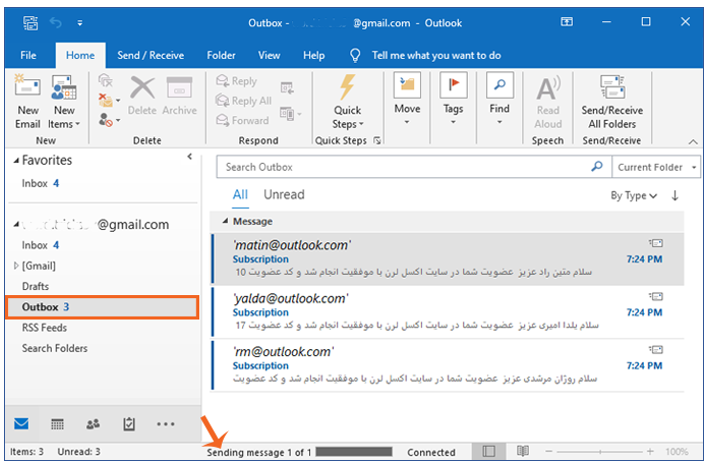Collapse the Message group header
Screen dimensions: 712x468
click(x=225, y=221)
